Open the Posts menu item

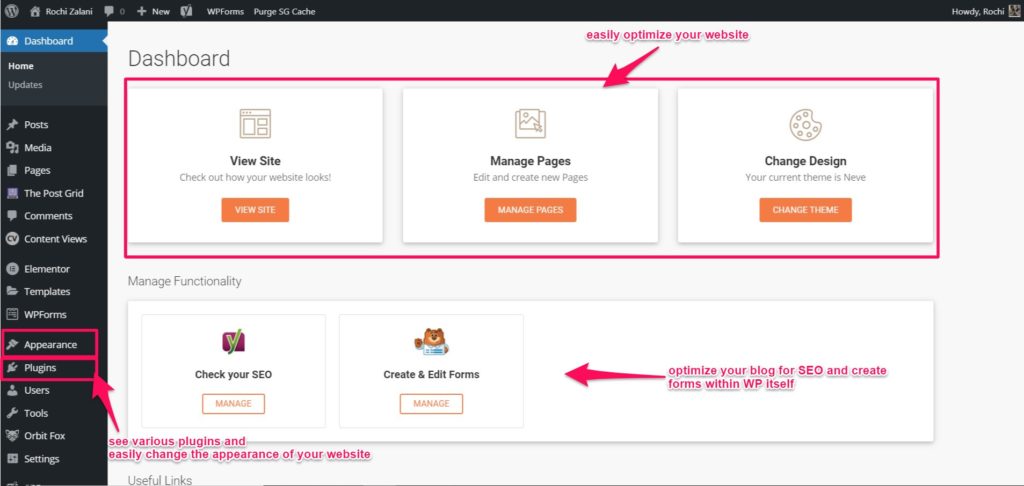point(36,125)
